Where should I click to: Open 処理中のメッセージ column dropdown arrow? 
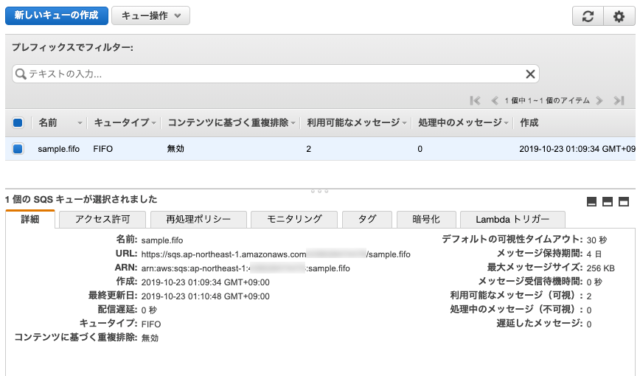pyautogui.click(x=506, y=123)
